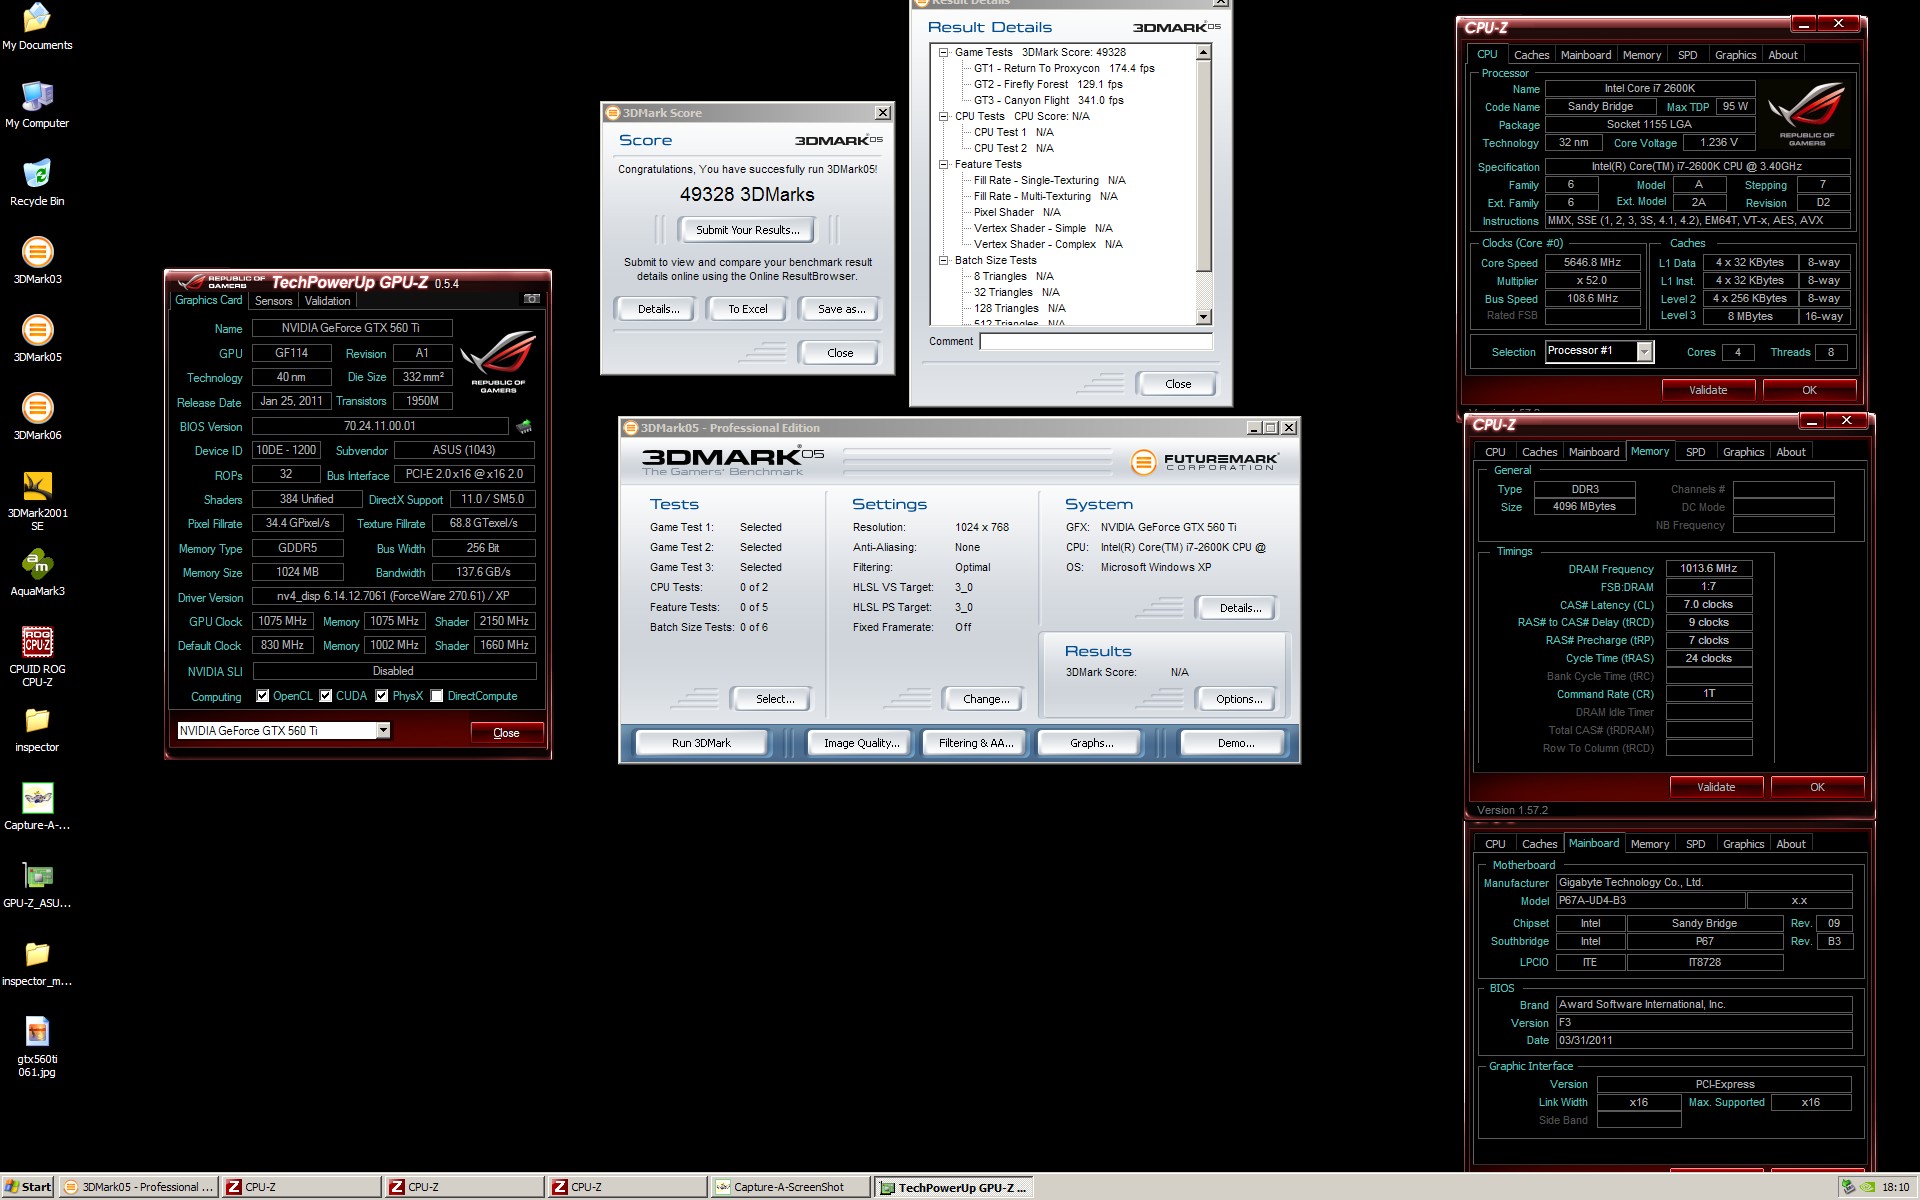Launch 3DMark05 desktop shortcut

[37, 330]
